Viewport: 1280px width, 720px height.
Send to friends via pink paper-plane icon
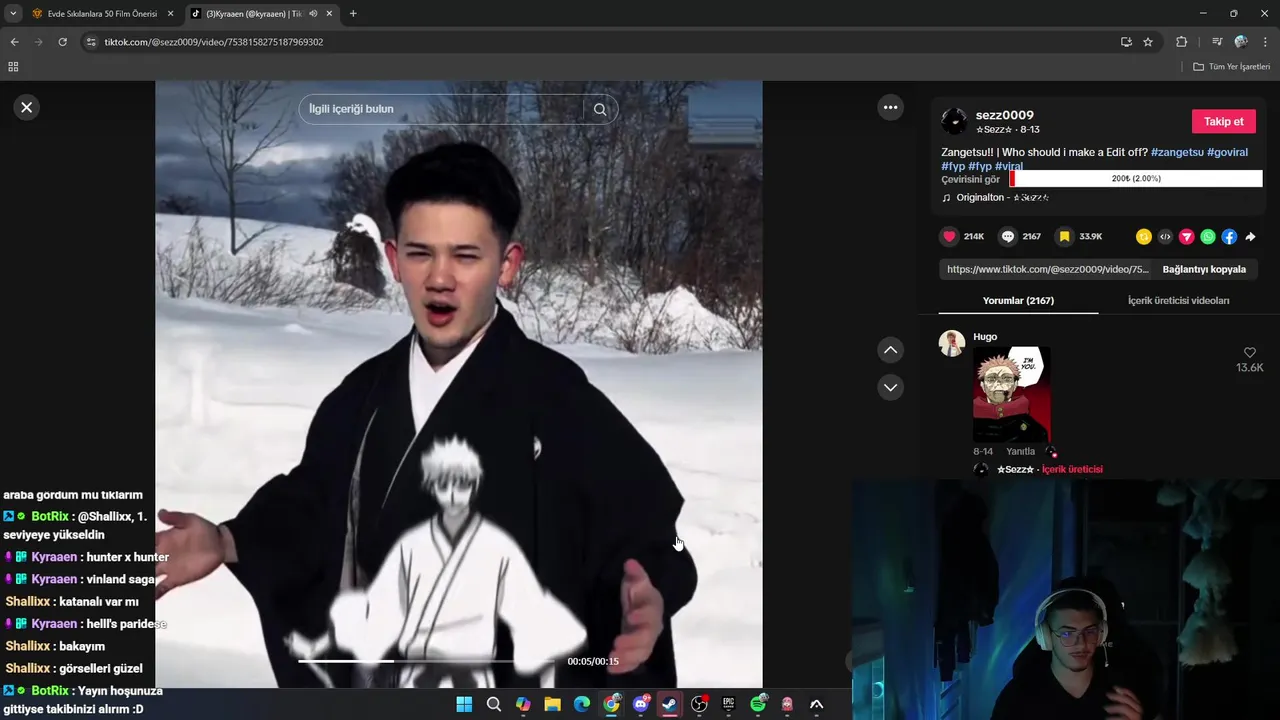(x=1186, y=237)
